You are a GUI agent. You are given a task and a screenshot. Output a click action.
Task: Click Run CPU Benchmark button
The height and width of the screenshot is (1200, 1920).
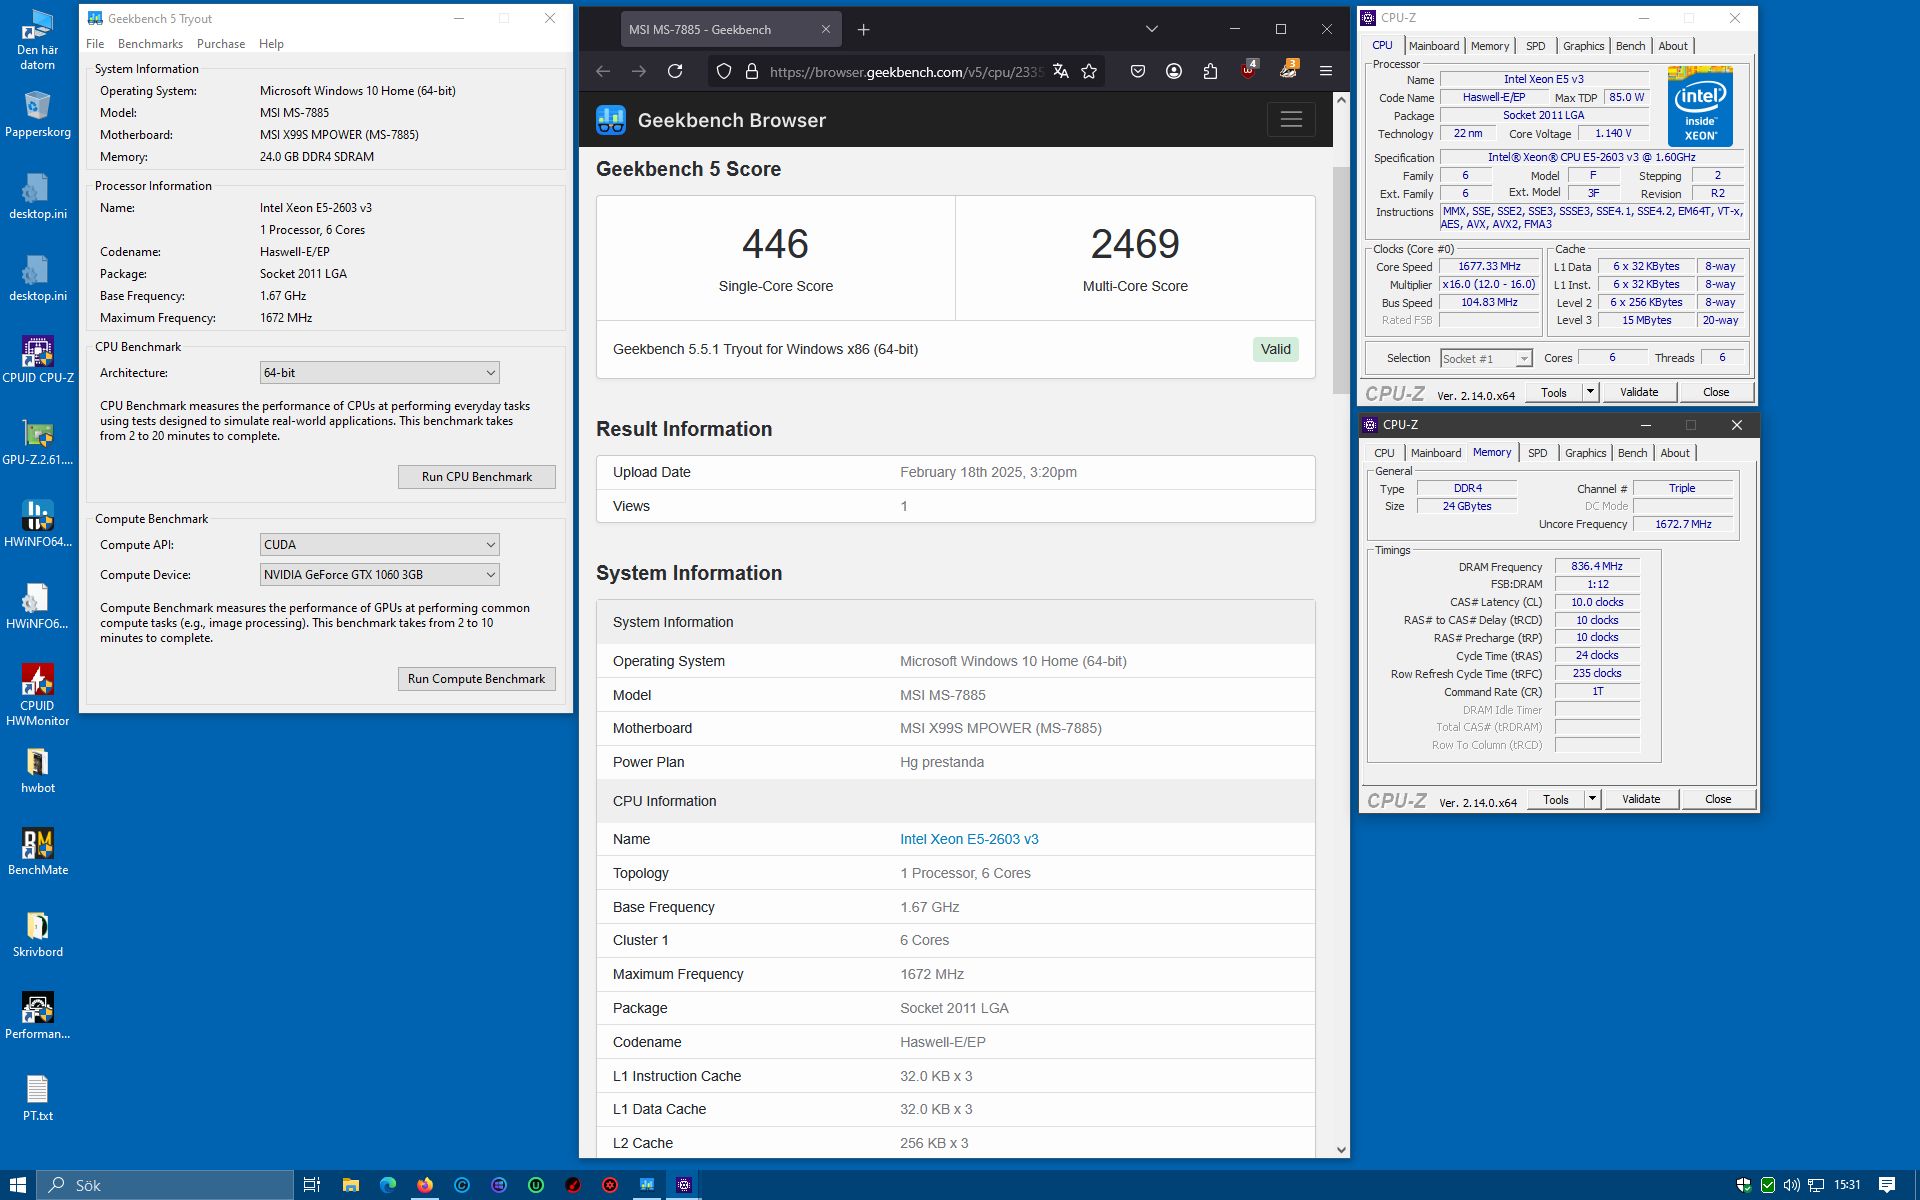(x=476, y=477)
